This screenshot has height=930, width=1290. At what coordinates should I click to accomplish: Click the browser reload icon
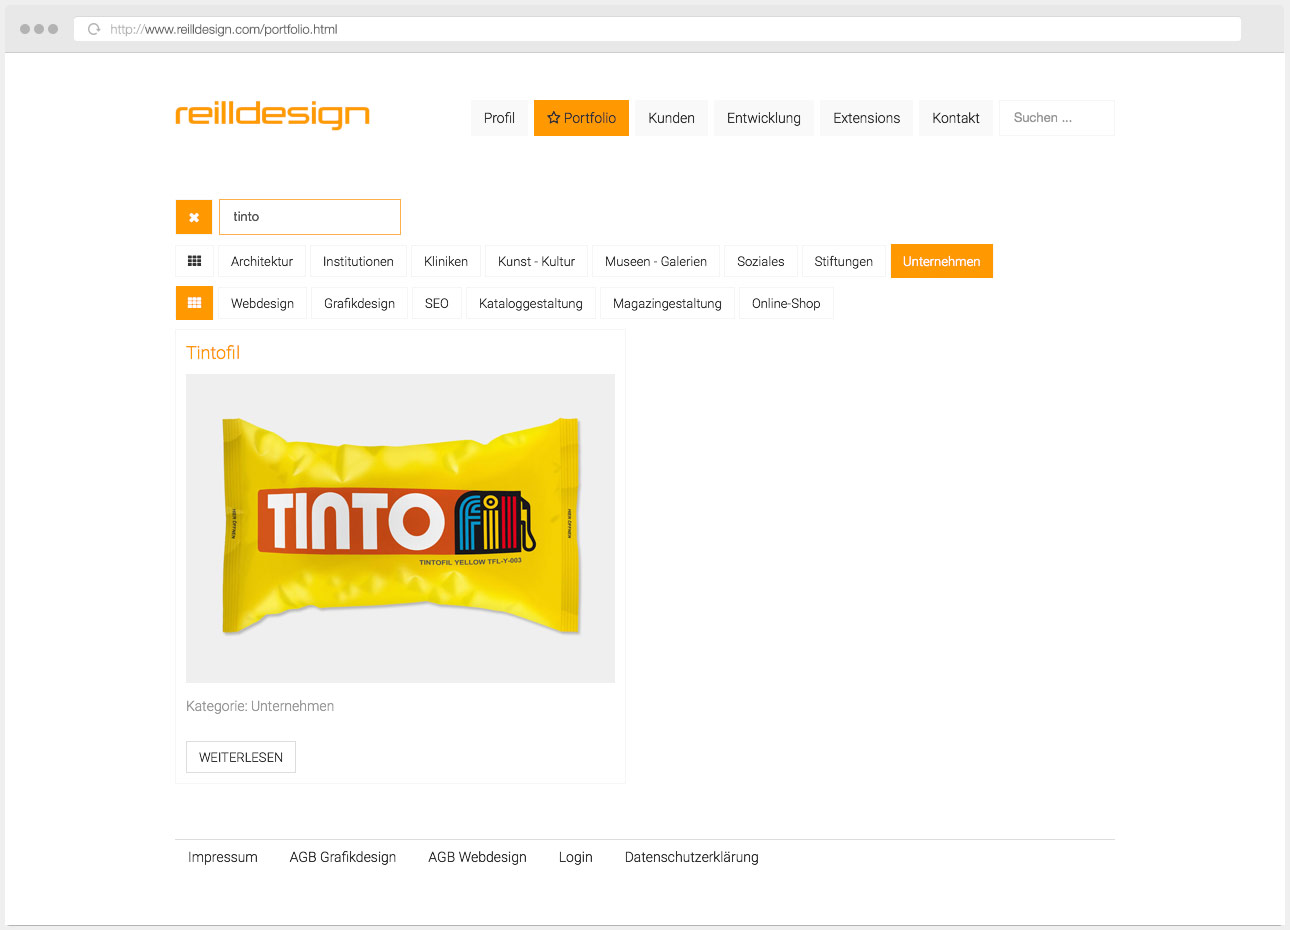(94, 29)
